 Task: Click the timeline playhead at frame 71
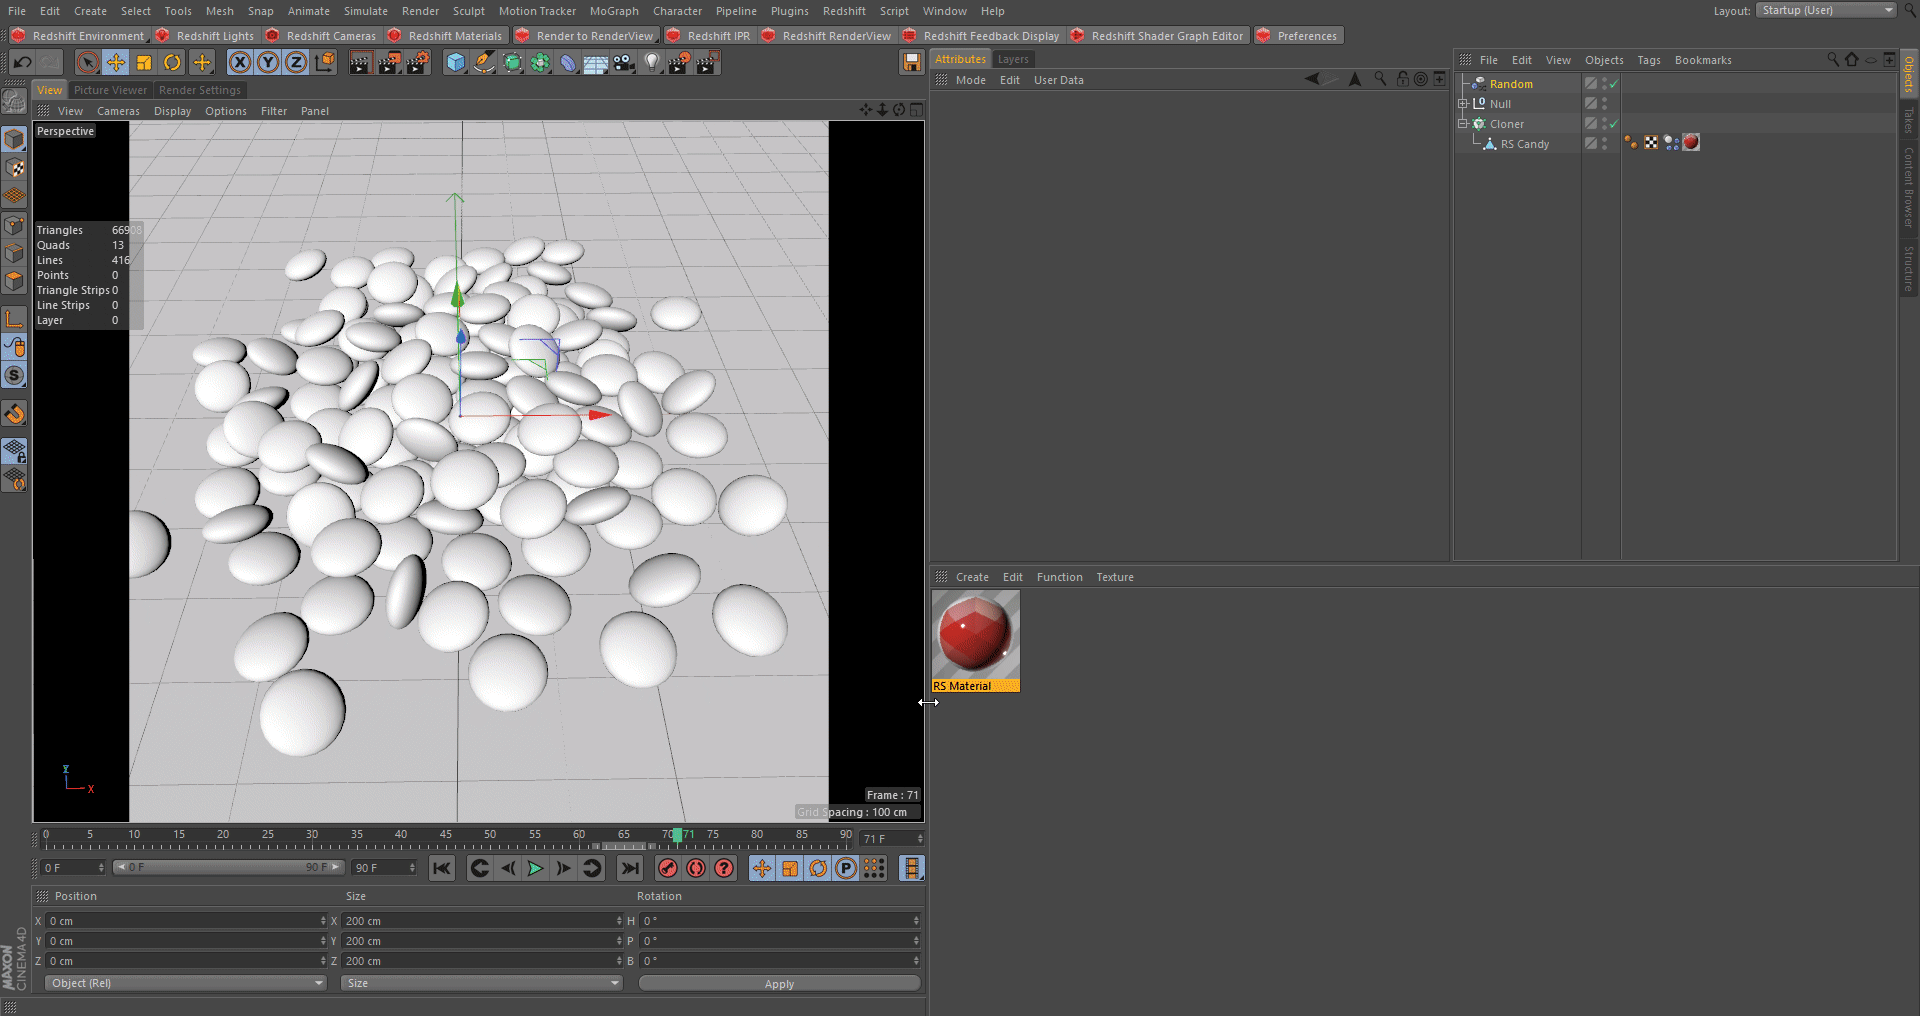click(x=677, y=835)
